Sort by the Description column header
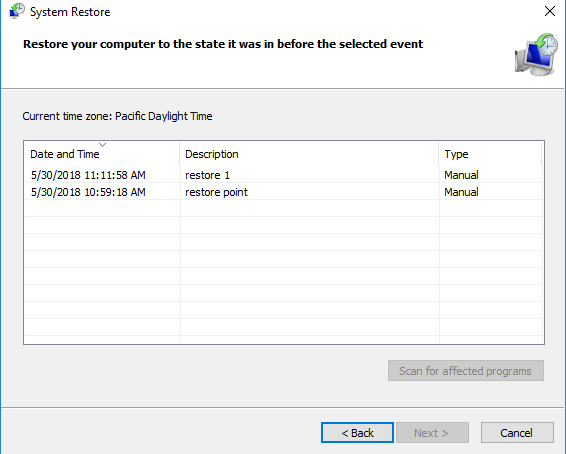This screenshot has width=566, height=454. (309, 154)
